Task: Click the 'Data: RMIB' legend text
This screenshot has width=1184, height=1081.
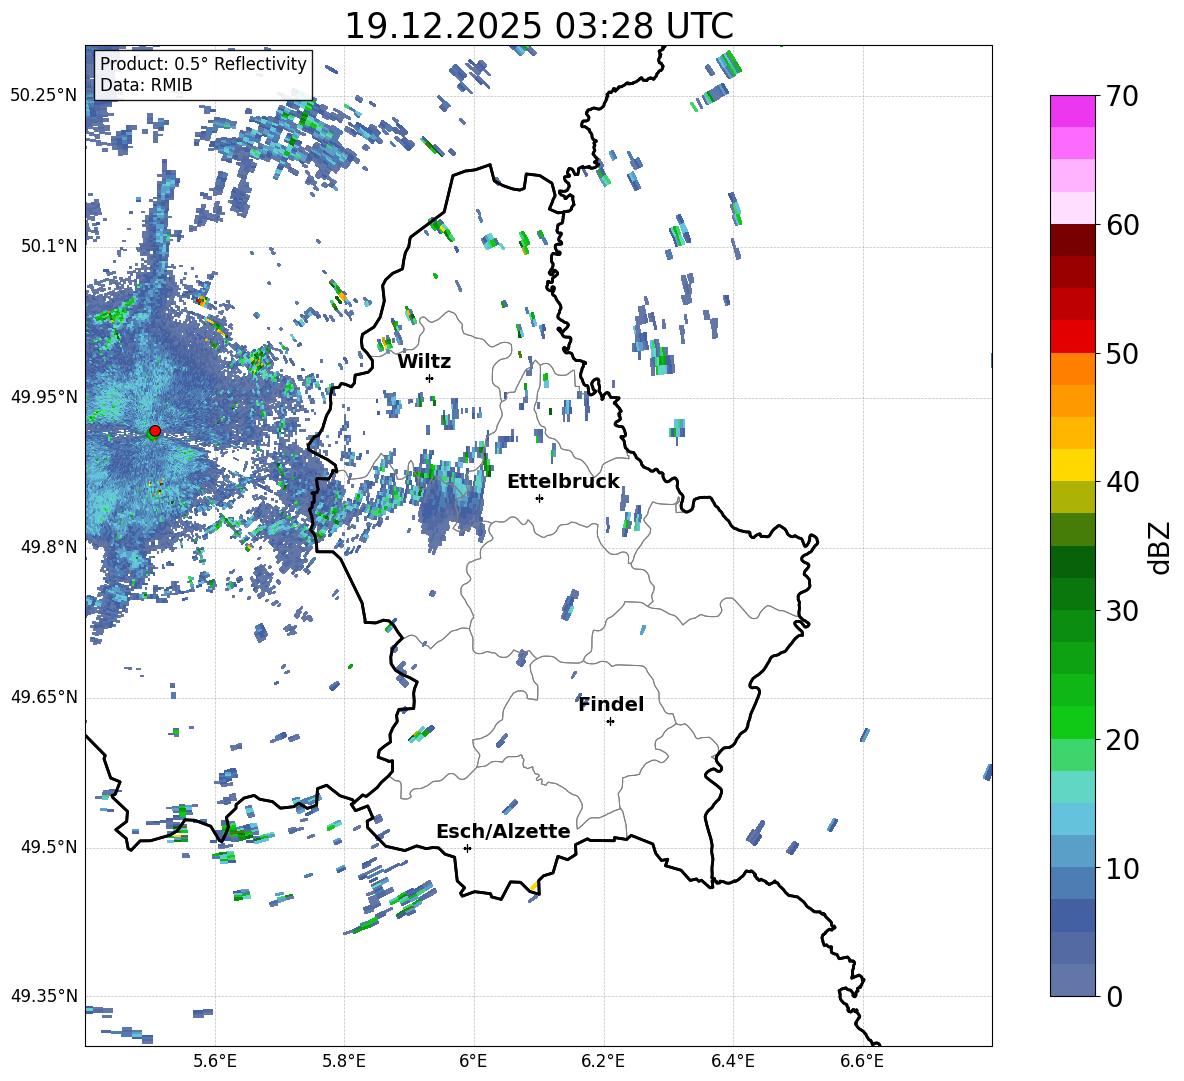Action: [x=146, y=85]
